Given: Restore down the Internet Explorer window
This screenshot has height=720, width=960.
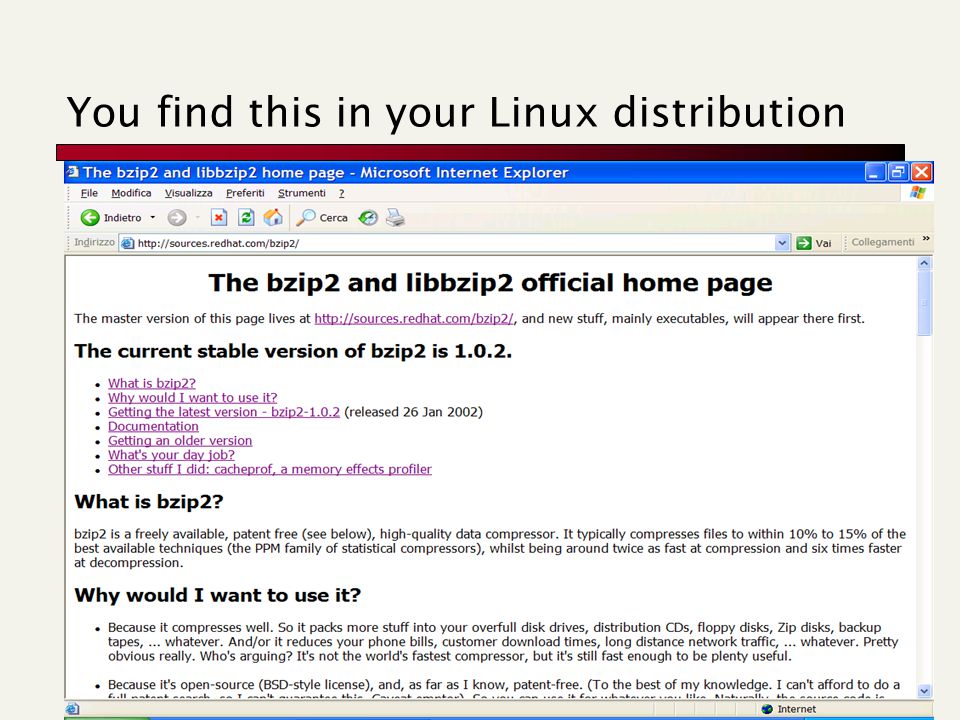Looking at the screenshot, I should click(x=898, y=172).
